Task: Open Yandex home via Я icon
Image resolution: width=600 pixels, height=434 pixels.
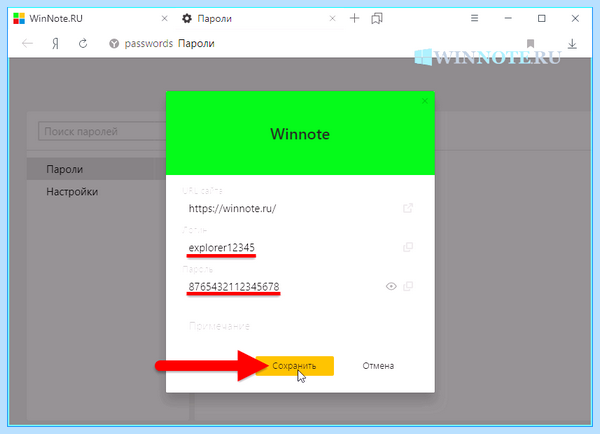Action: pos(55,44)
